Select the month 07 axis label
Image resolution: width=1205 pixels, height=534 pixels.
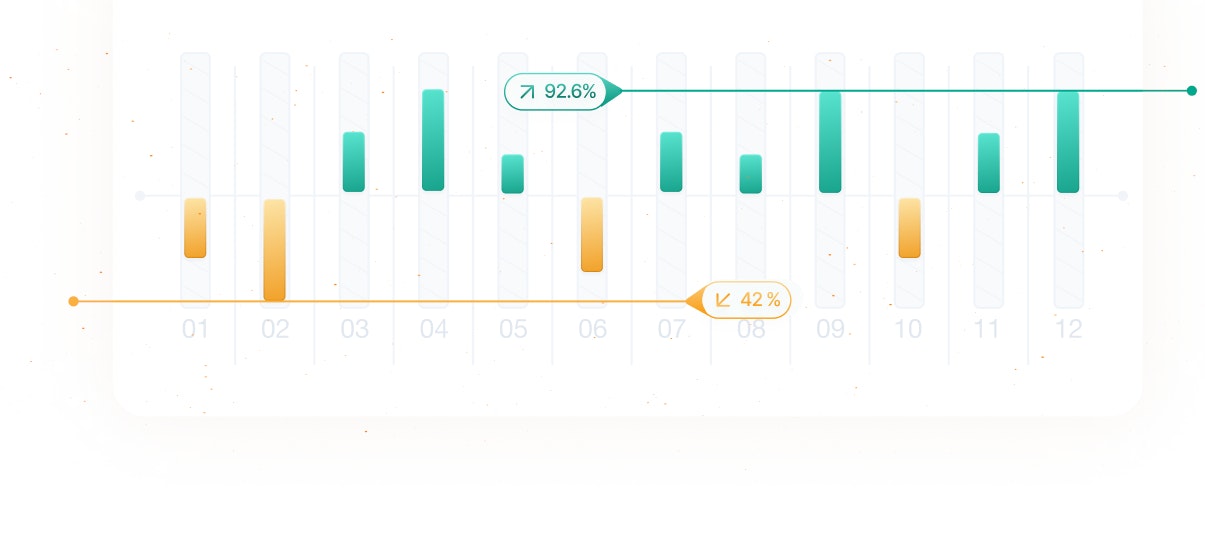672,329
